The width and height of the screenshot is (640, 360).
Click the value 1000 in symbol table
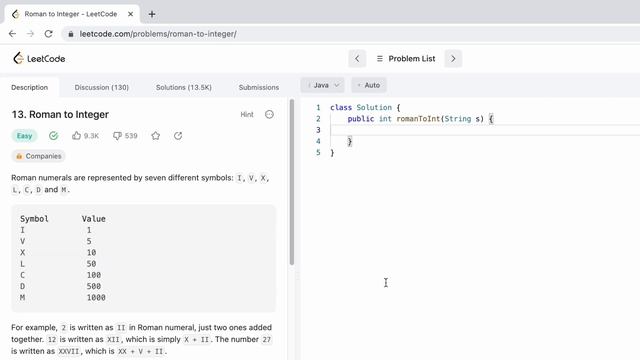click(x=96, y=298)
